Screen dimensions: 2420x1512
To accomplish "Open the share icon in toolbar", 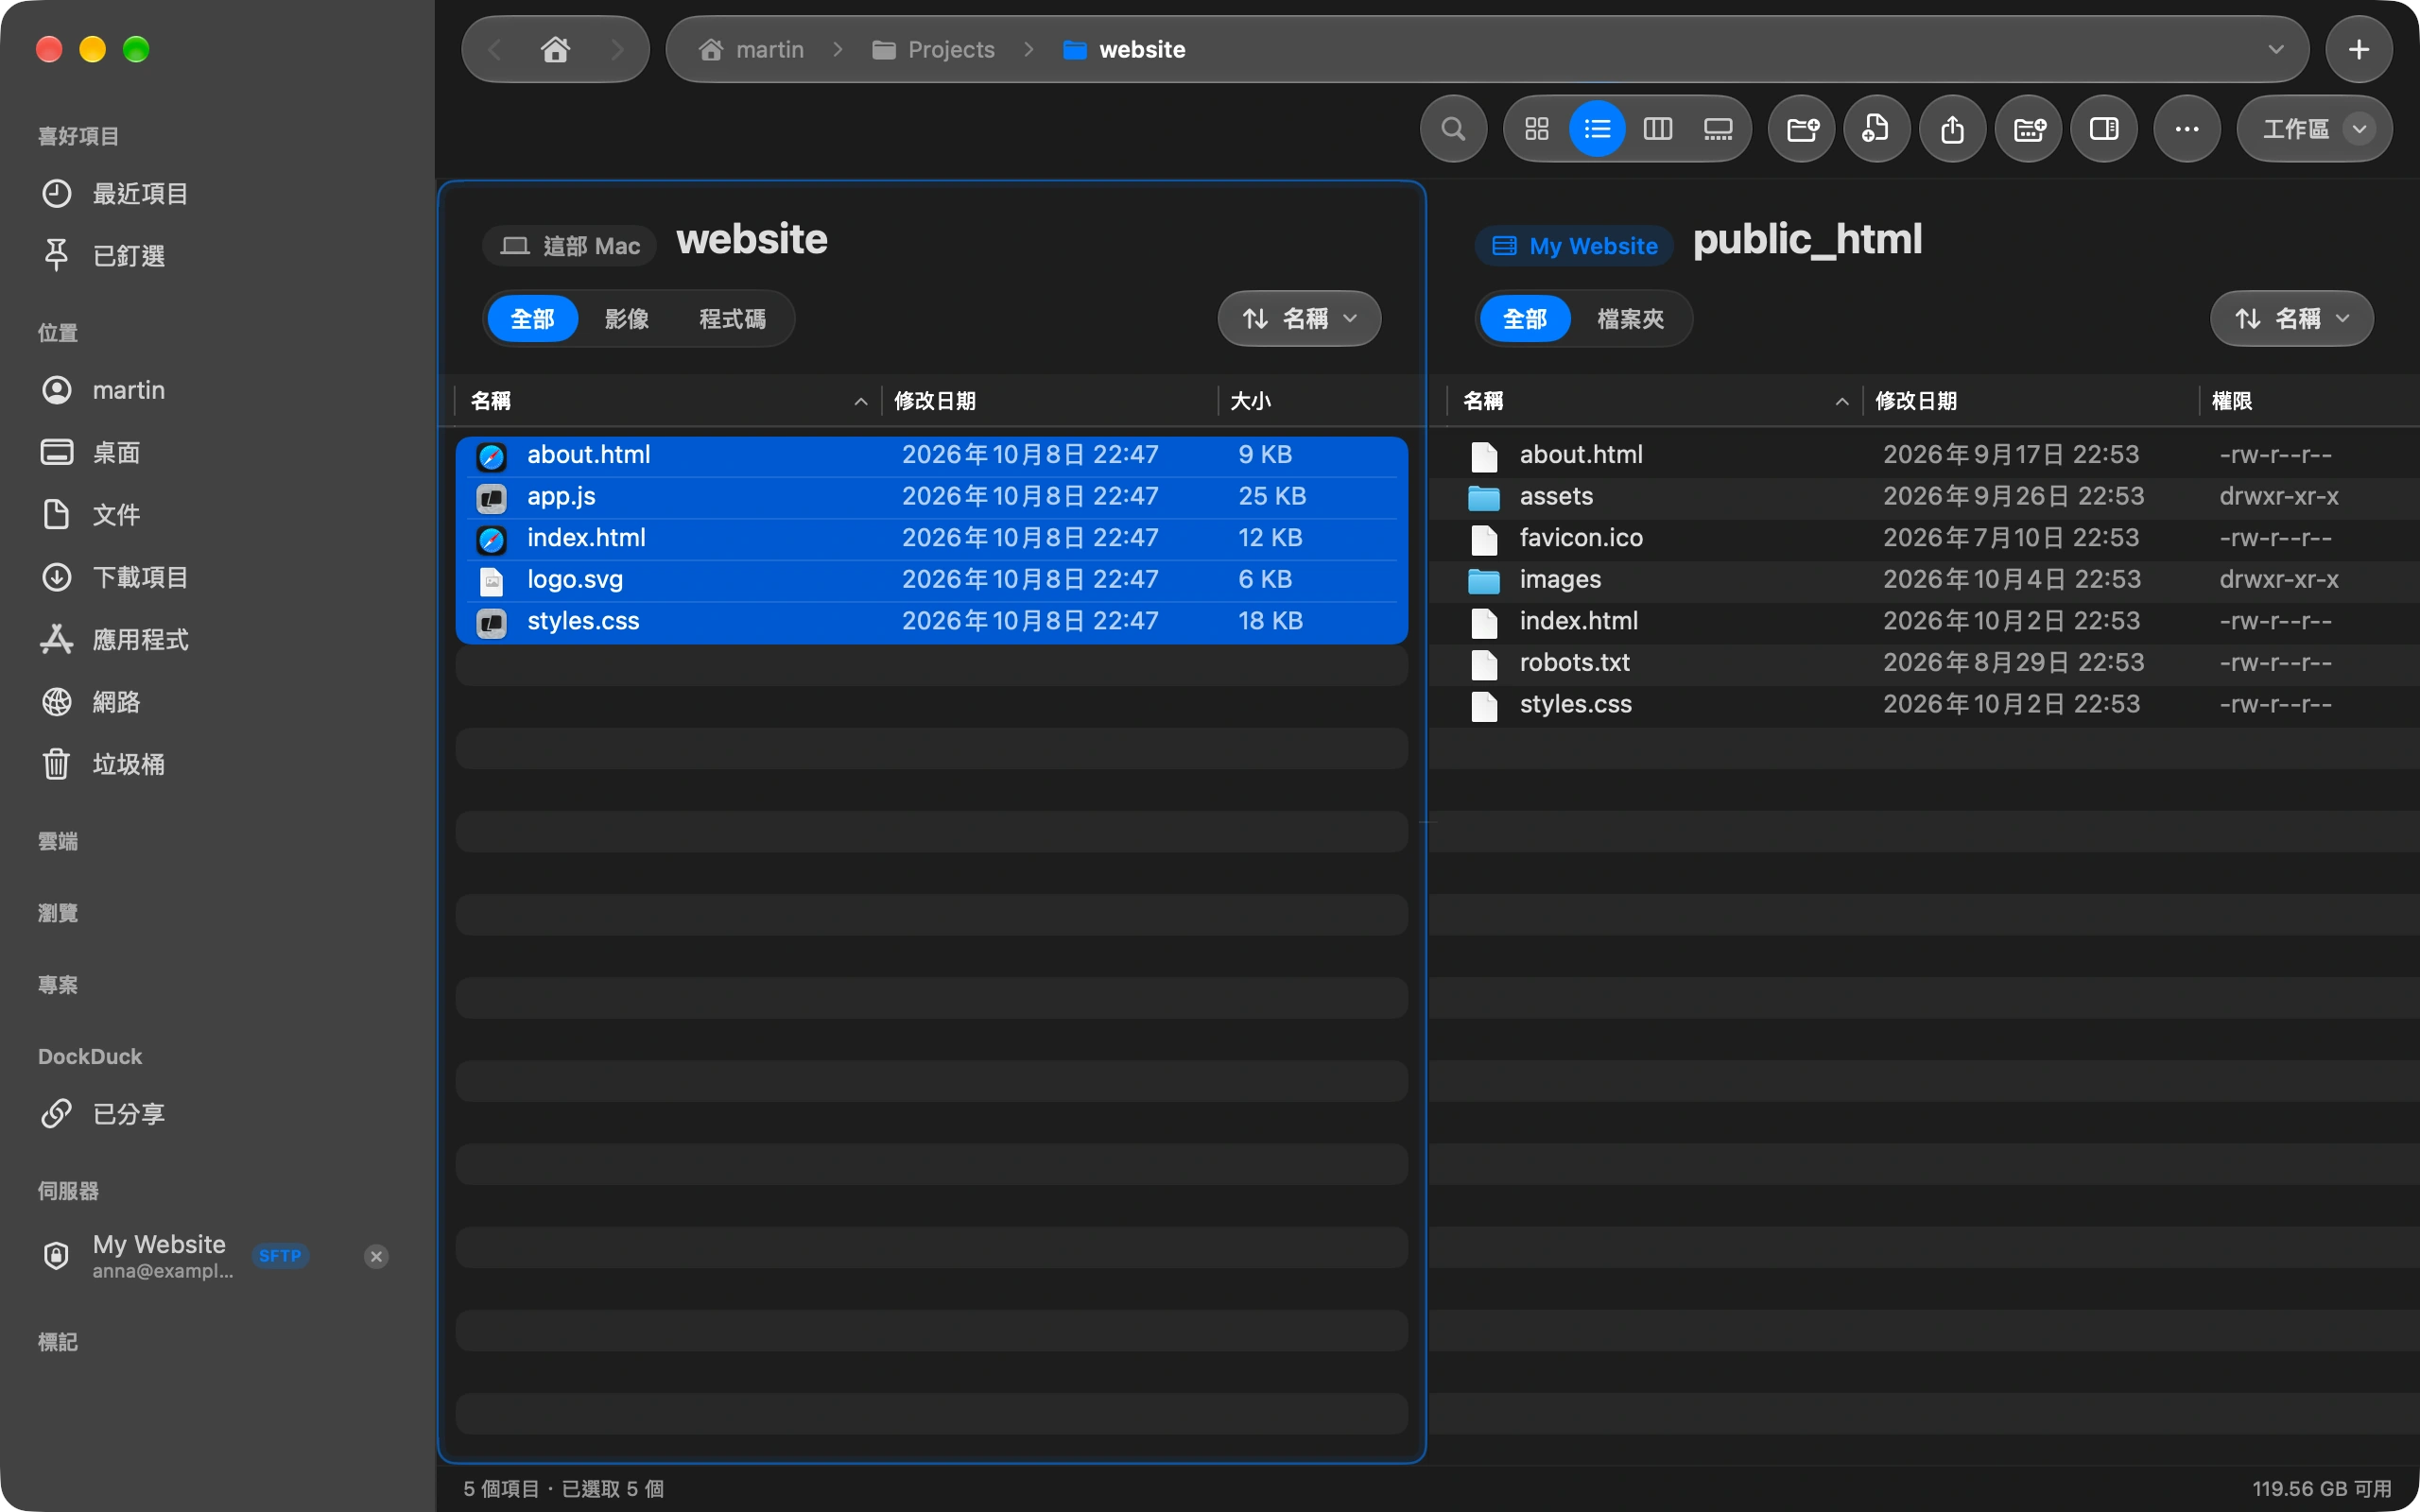I will [x=1953, y=129].
